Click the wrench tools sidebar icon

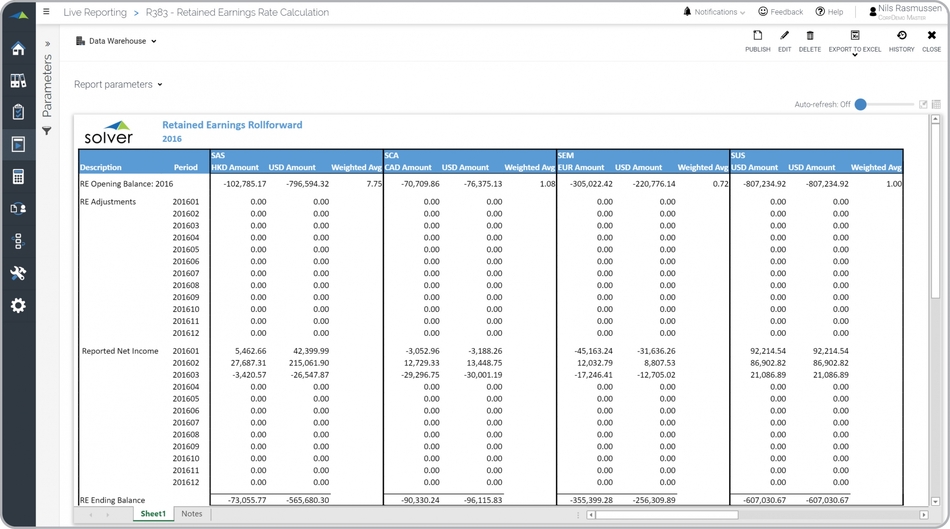point(18,273)
